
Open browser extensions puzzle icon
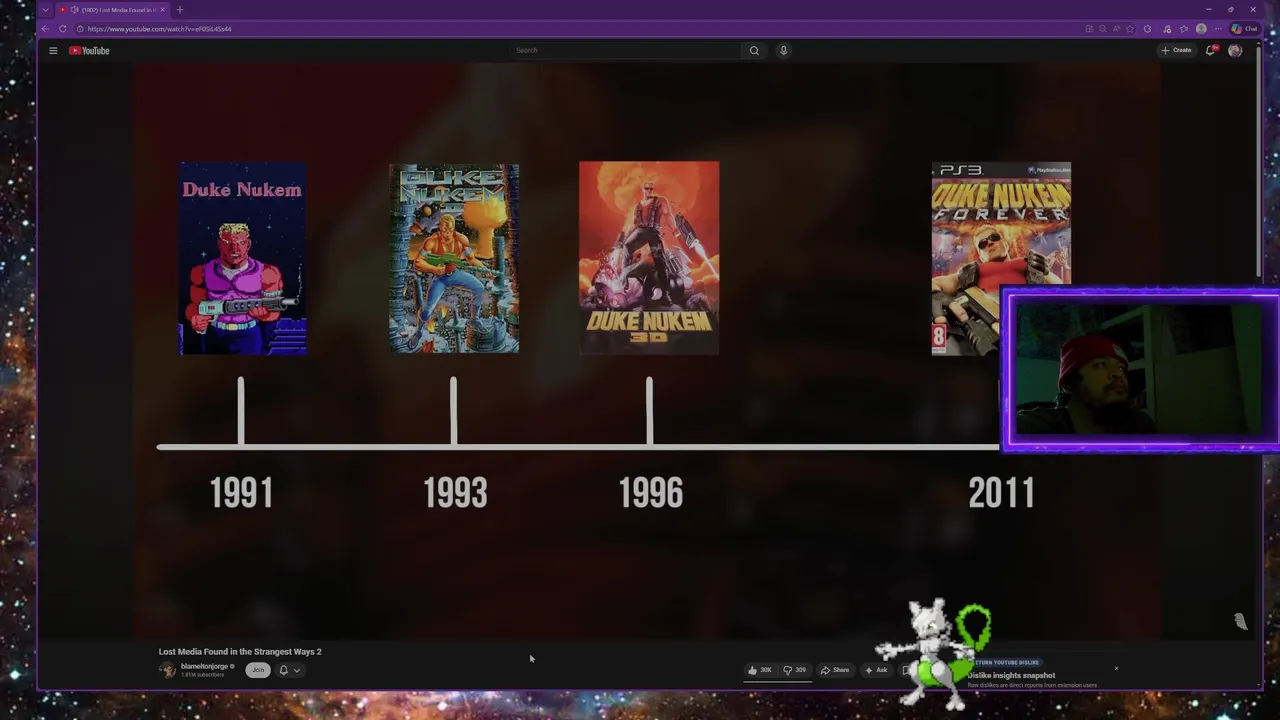pos(1147,28)
